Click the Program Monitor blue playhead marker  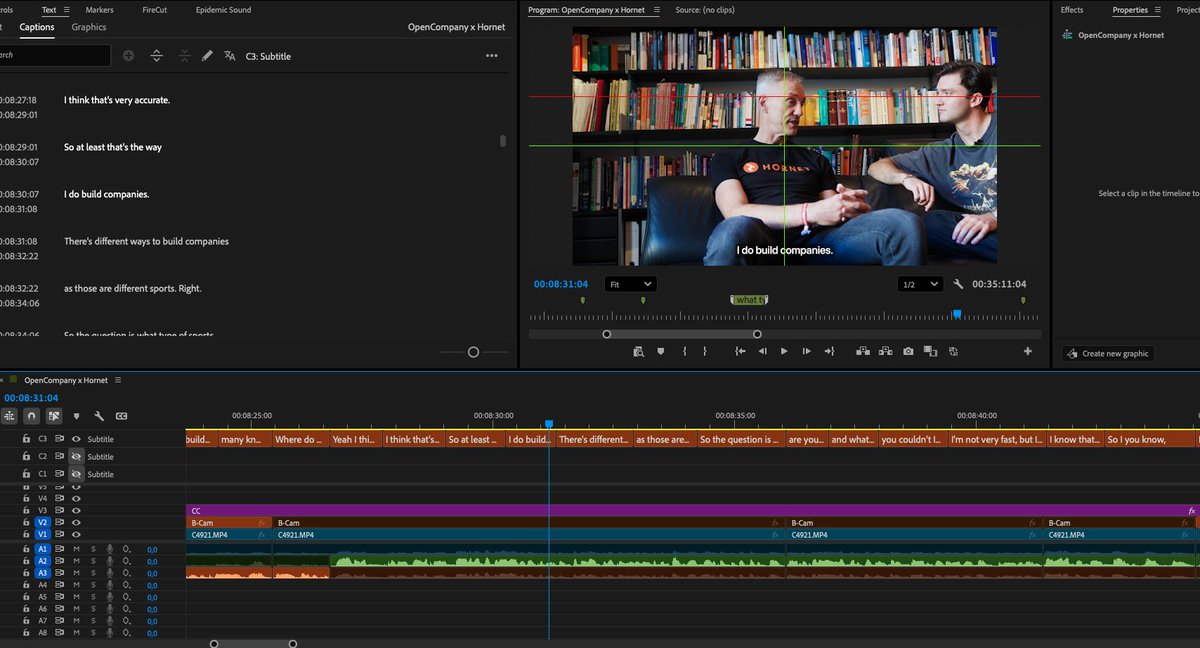[x=957, y=314]
